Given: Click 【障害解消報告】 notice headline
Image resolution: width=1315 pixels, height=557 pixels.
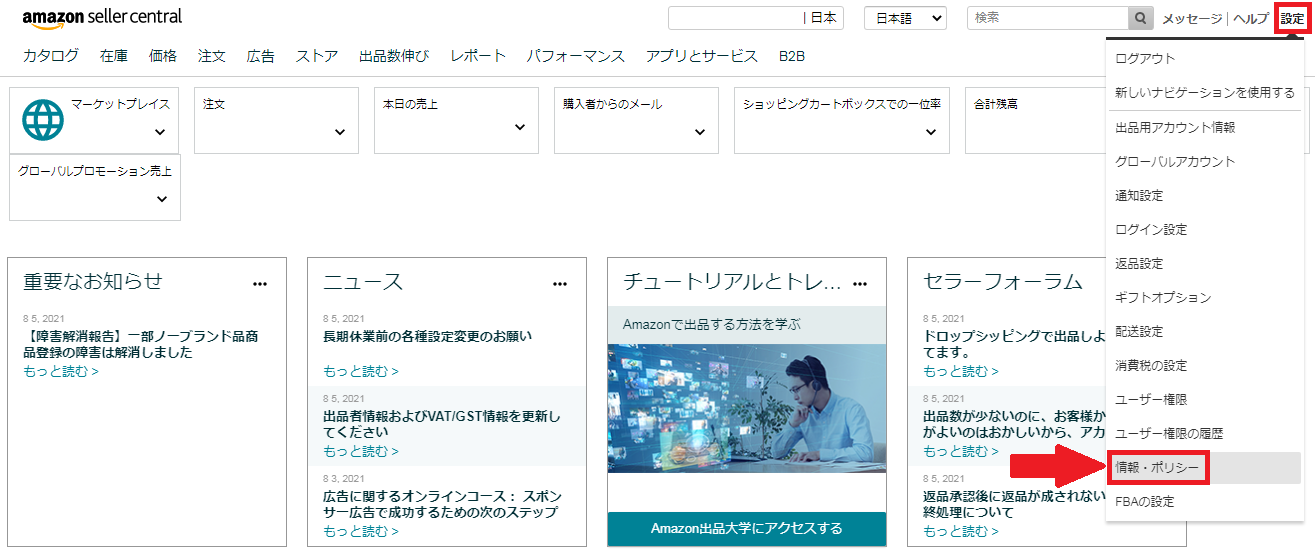Looking at the screenshot, I should 141,344.
